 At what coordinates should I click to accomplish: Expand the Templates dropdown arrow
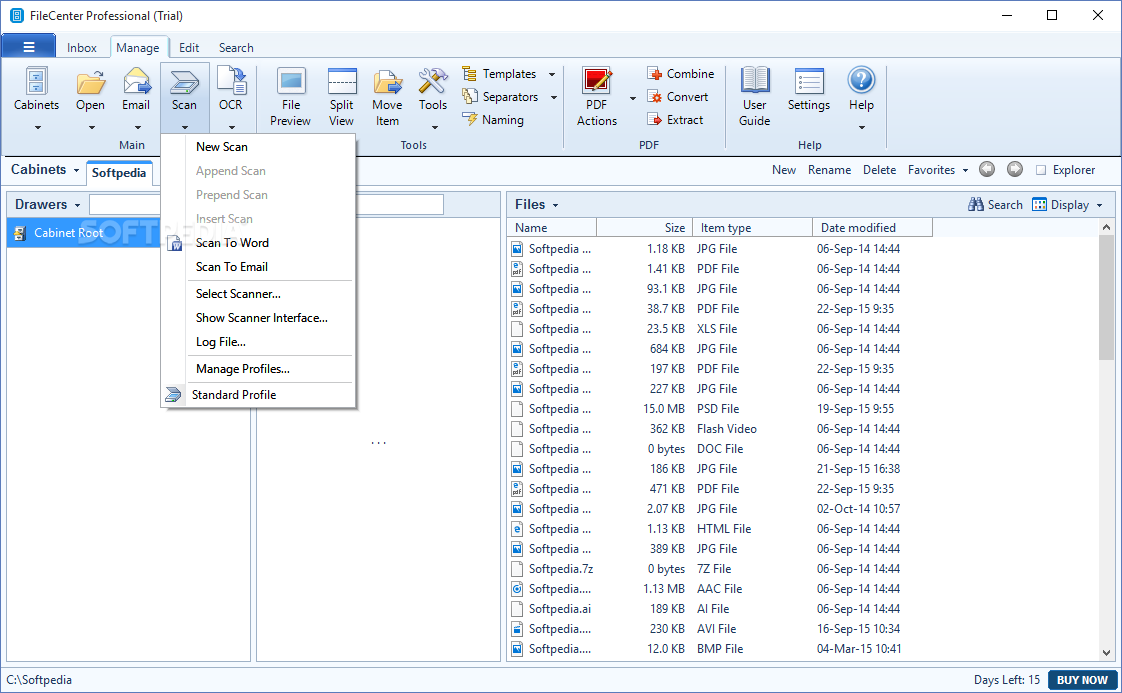552,74
